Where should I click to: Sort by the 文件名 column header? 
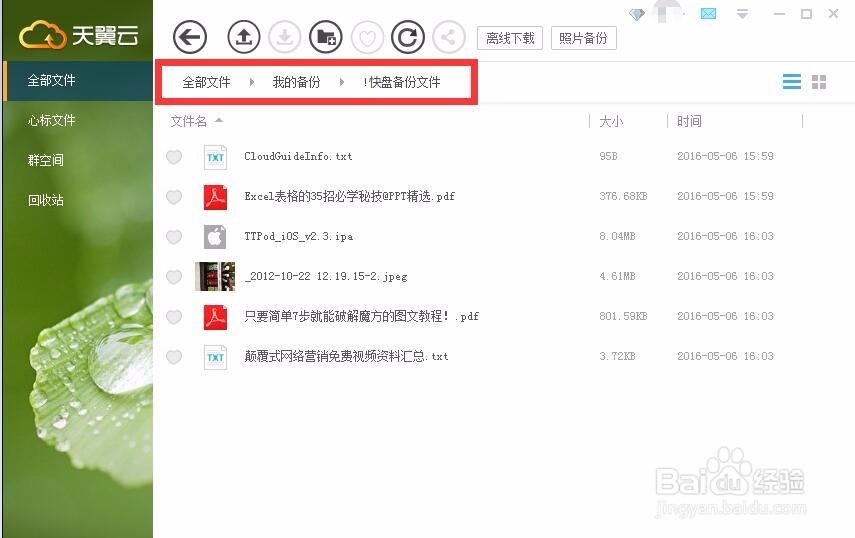(188, 121)
